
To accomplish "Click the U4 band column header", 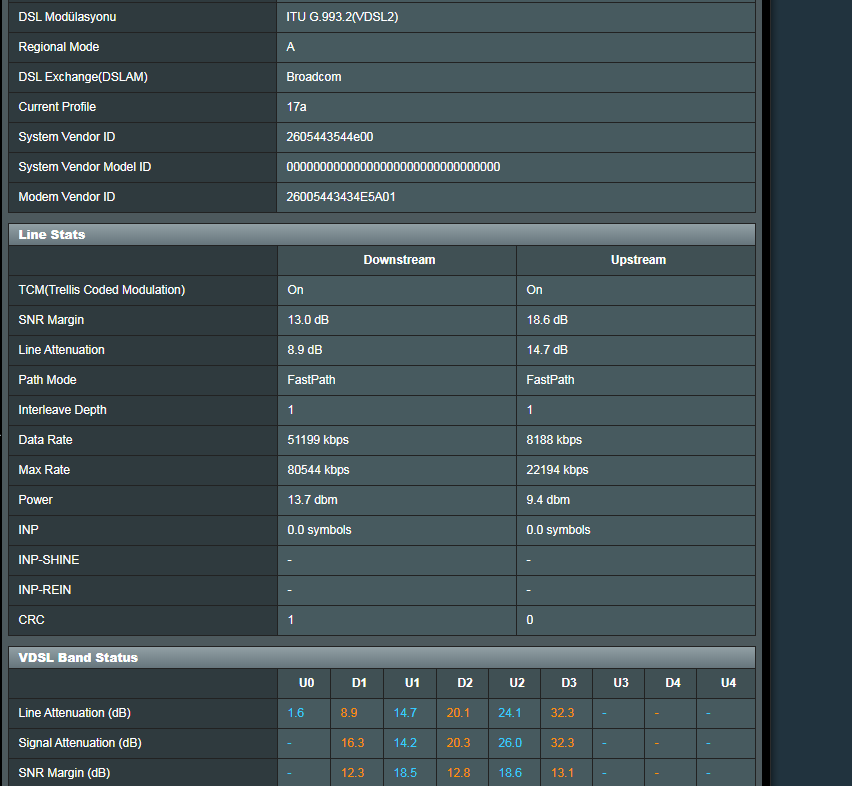I will tap(728, 683).
